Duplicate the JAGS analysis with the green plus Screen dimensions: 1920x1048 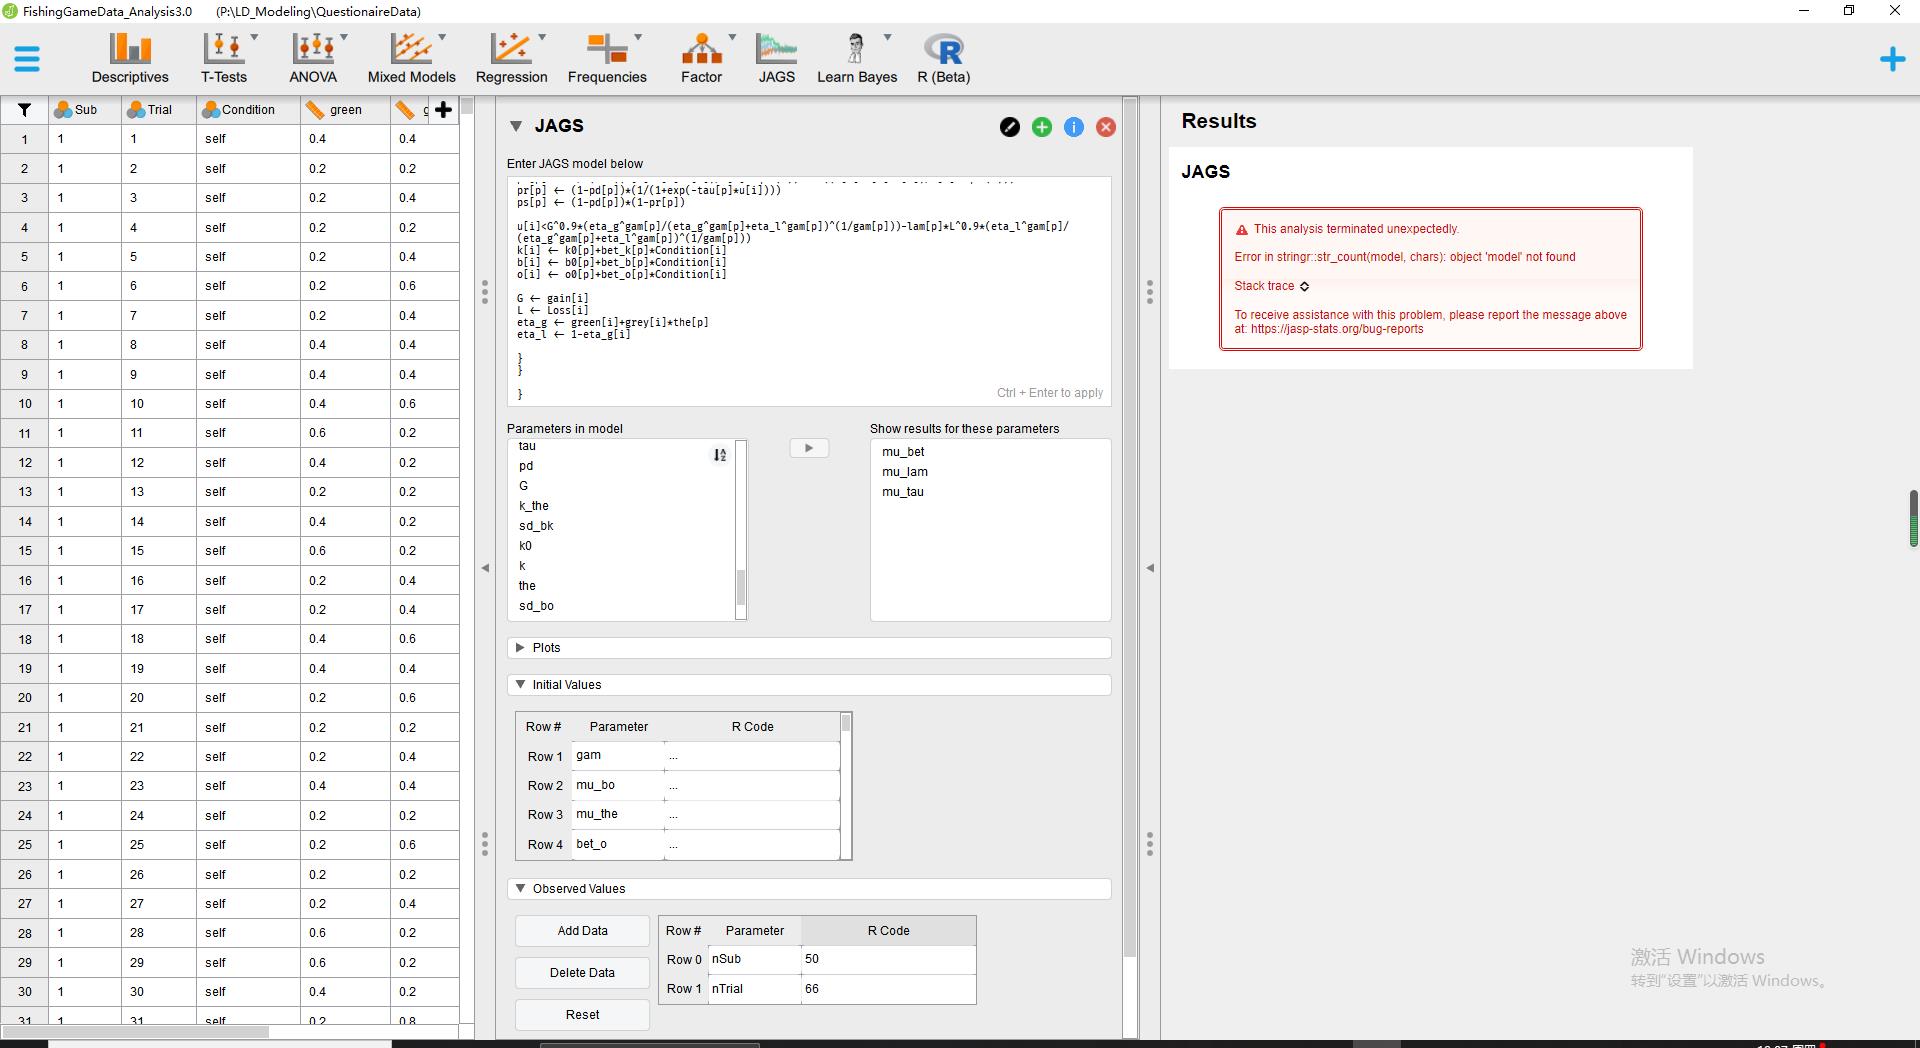[x=1041, y=127]
